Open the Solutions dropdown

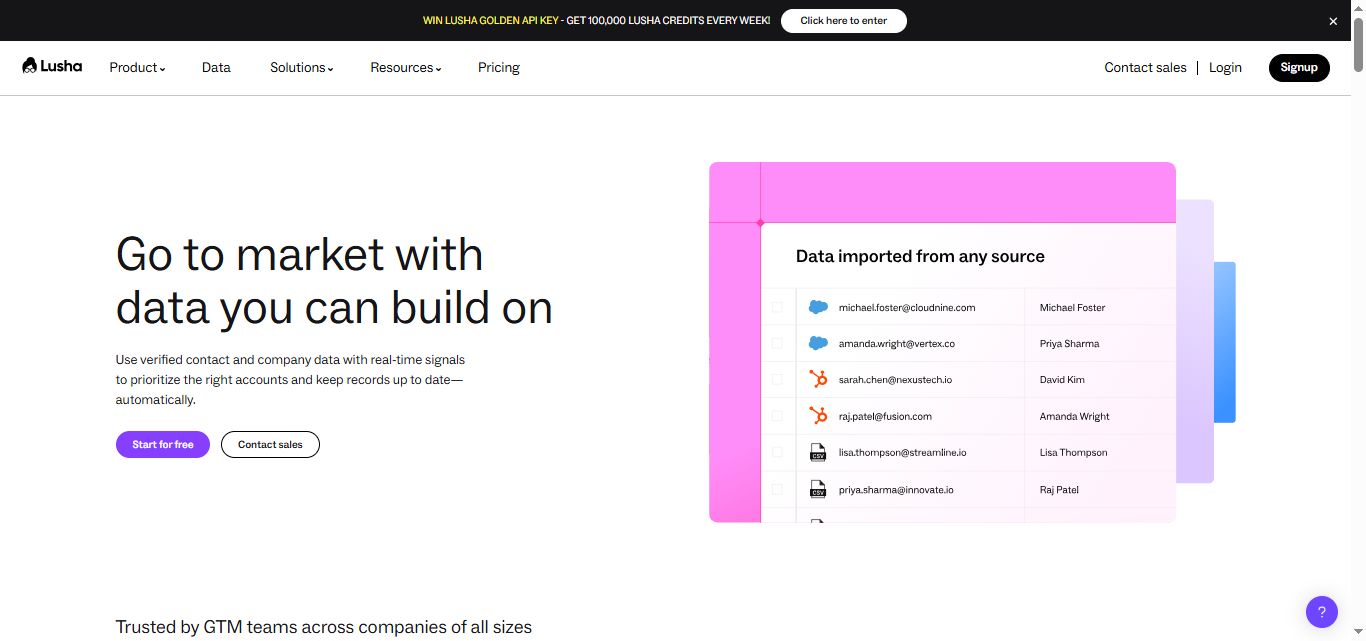pyautogui.click(x=301, y=67)
